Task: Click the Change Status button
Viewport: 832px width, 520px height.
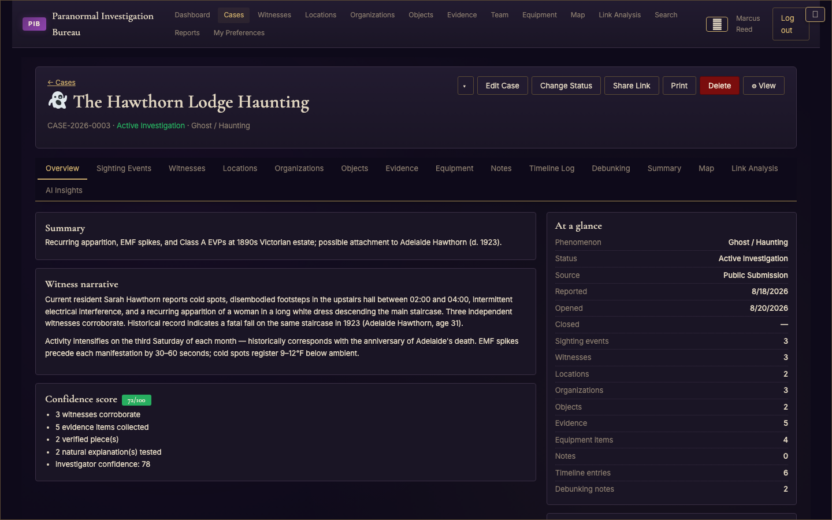Action: [x=566, y=85]
